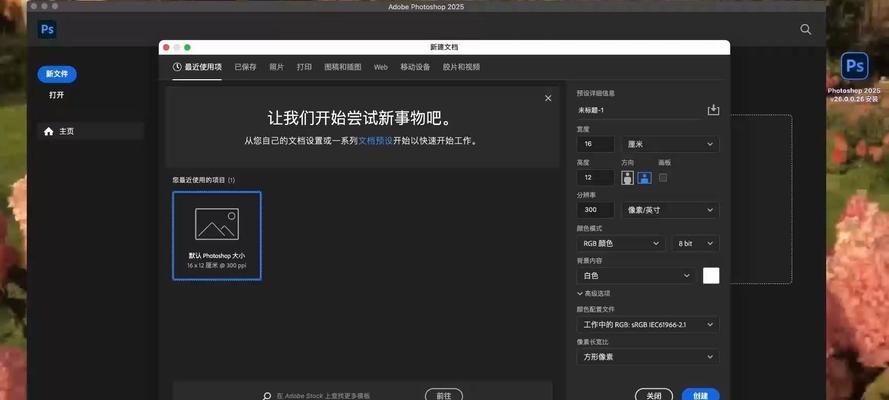This screenshot has height=400, width=889.
Task: Select the 最近使用项 tab
Action: [197, 67]
